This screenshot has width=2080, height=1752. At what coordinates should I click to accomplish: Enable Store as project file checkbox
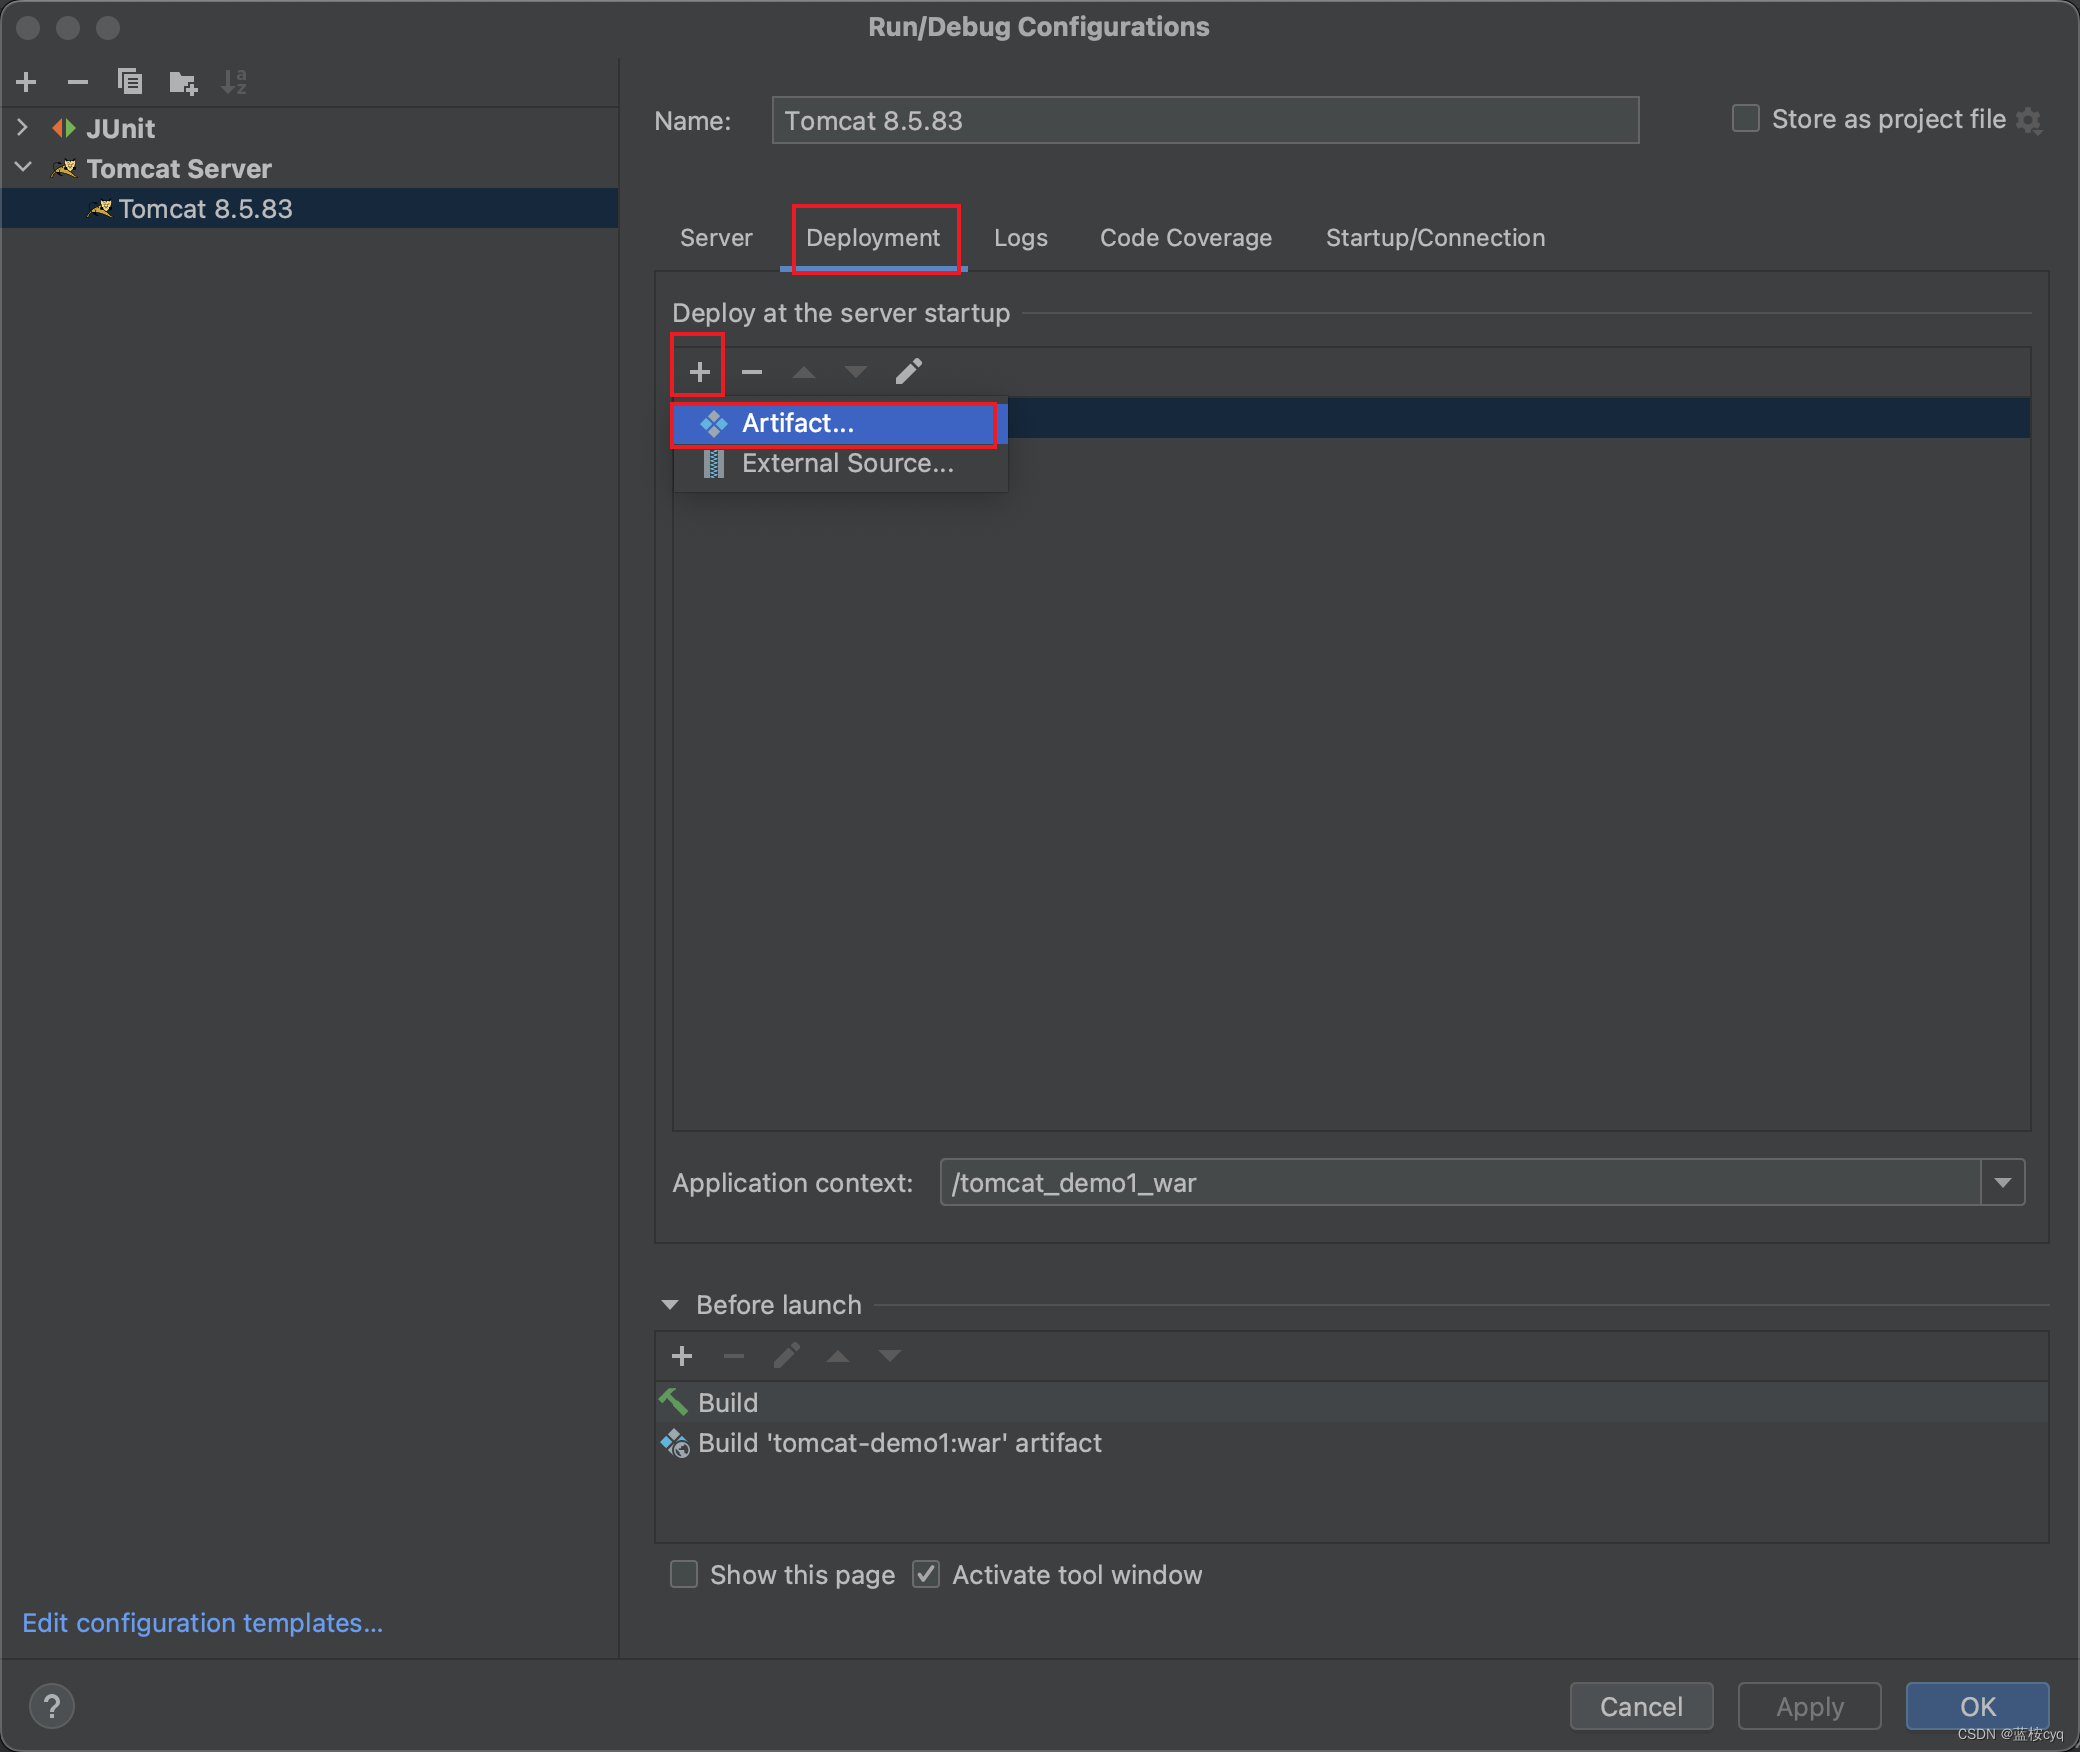click(1746, 119)
